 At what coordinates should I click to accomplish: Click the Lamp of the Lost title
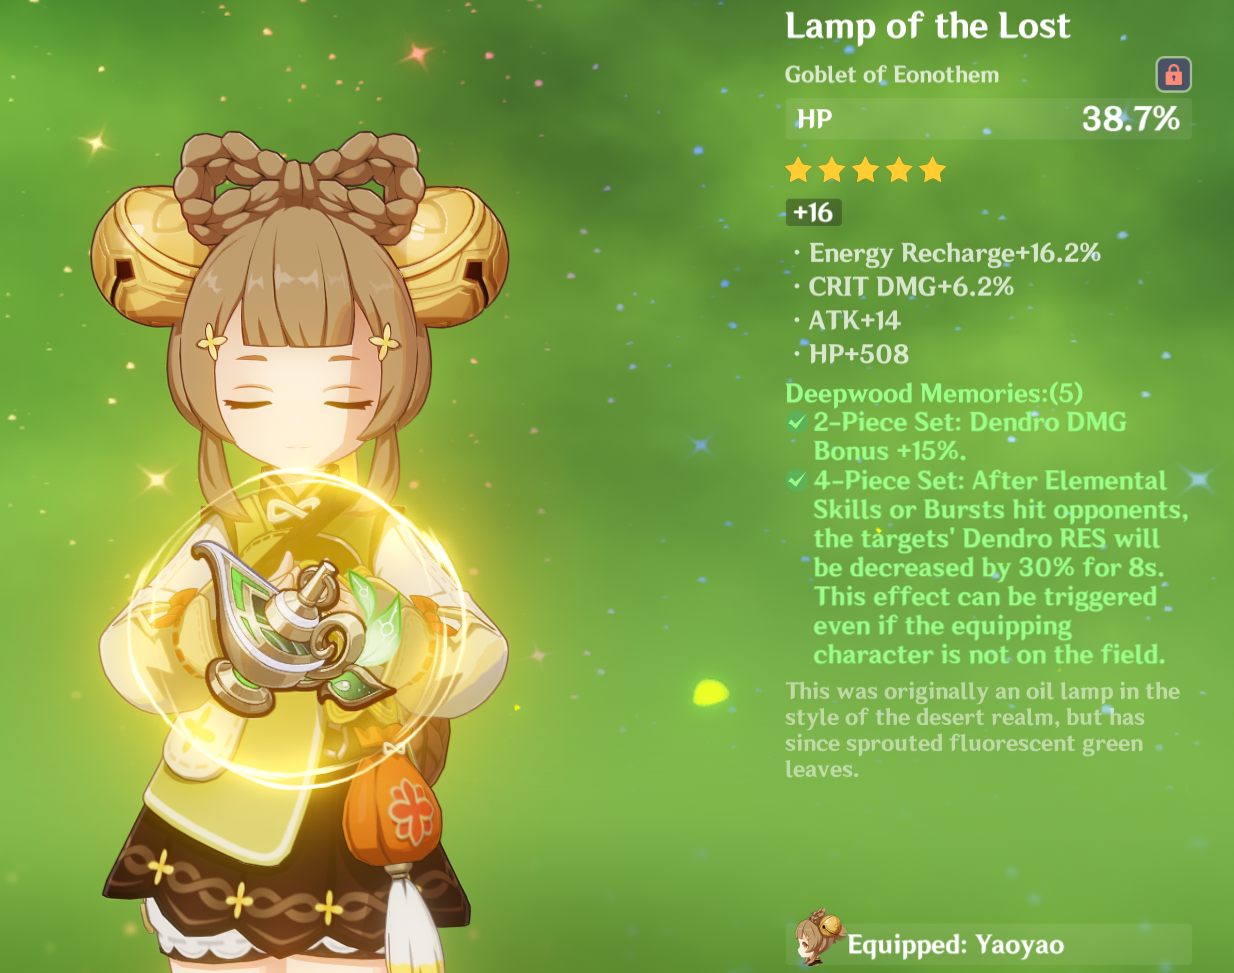click(927, 26)
